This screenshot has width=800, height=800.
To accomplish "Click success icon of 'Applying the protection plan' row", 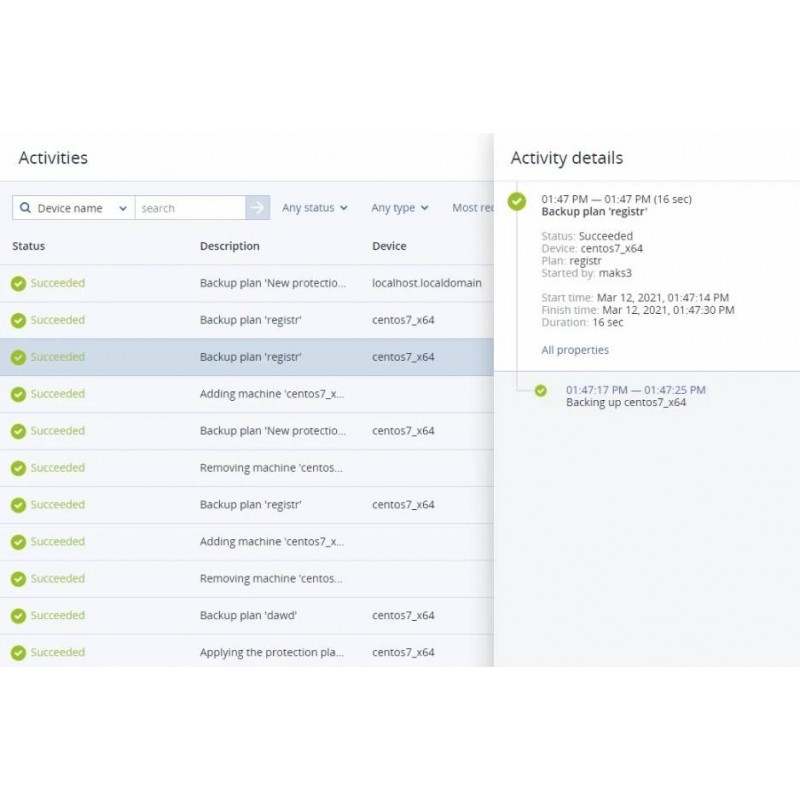I will (18, 653).
